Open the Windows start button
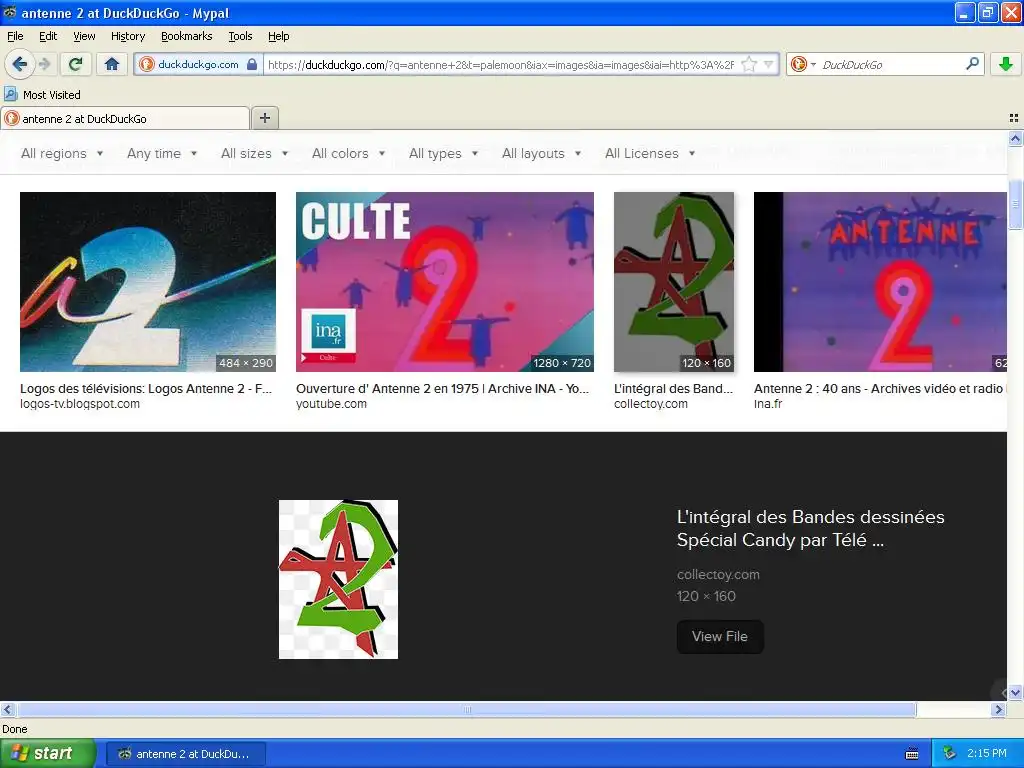1024x768 pixels. [48, 754]
